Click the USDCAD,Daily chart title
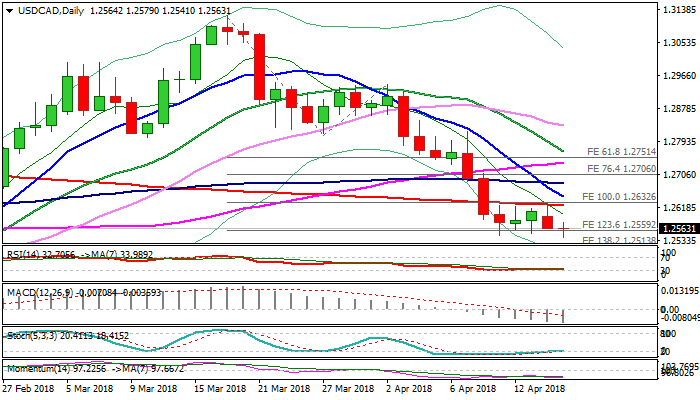The height and width of the screenshot is (400, 700). pyautogui.click(x=40, y=11)
